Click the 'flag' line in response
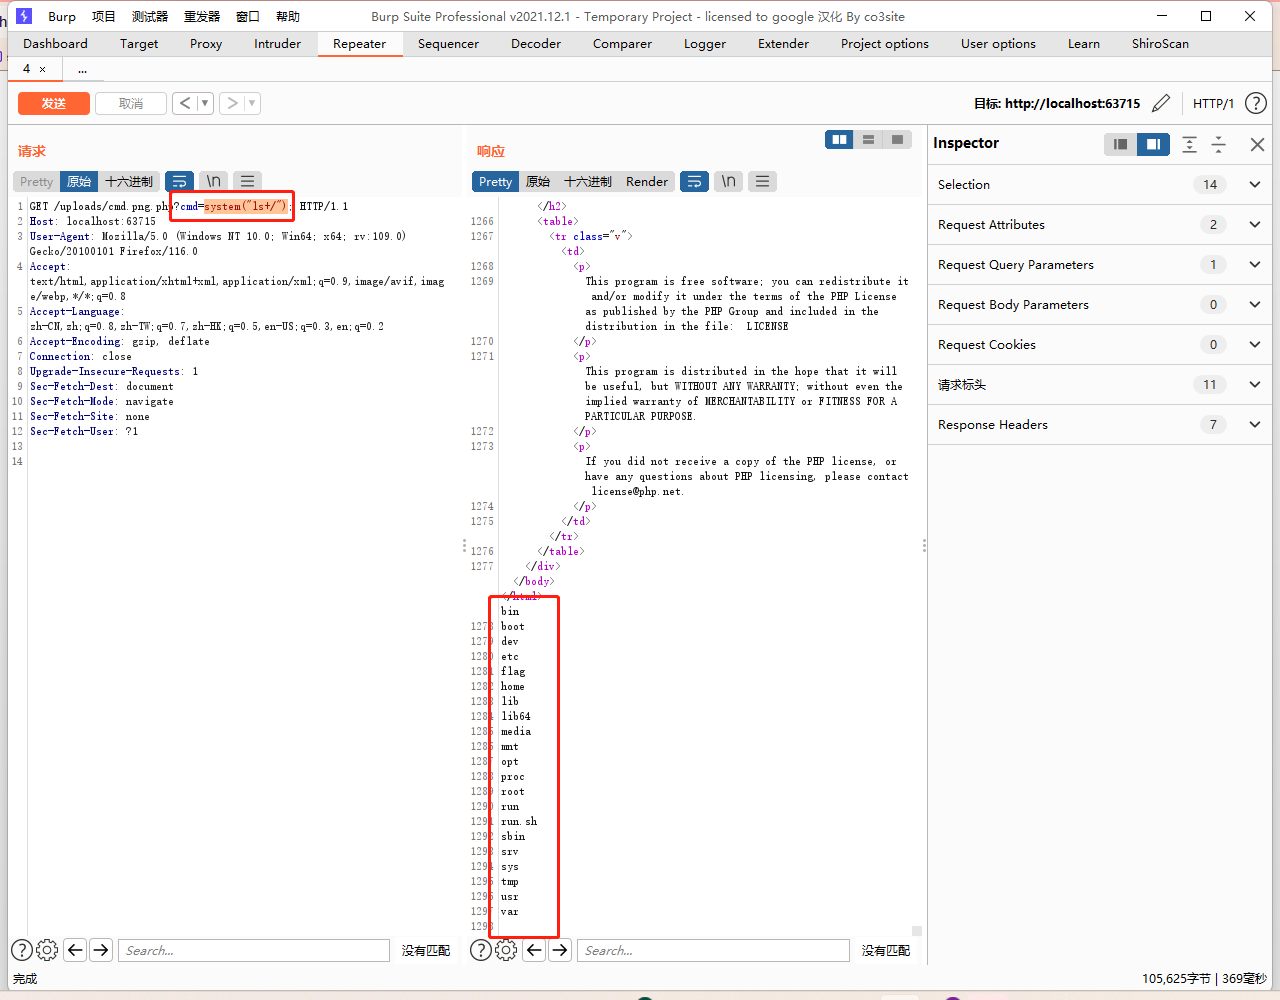 pyautogui.click(x=513, y=671)
